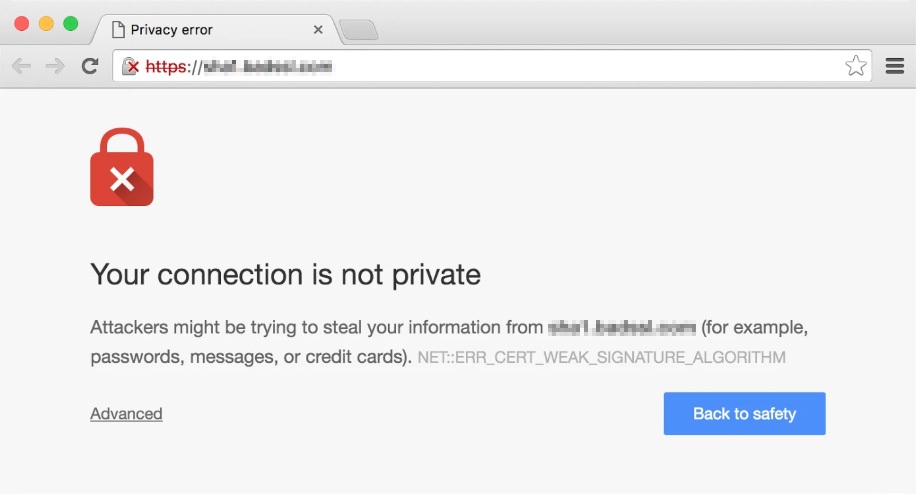Click the red padlock error icon
Screen dimensions: 916x494
[122, 167]
